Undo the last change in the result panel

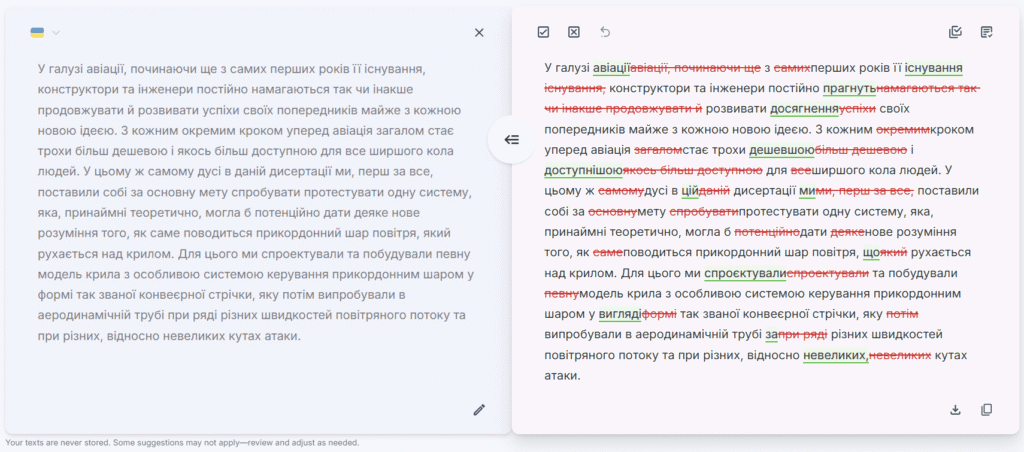coord(604,32)
